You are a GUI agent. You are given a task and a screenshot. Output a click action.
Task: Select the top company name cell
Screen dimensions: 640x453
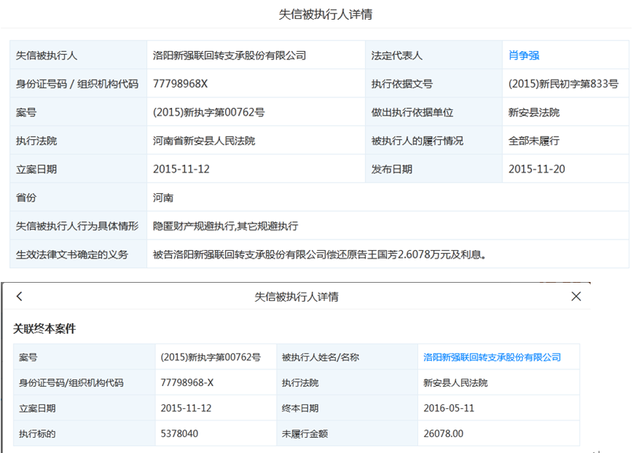(256, 55)
